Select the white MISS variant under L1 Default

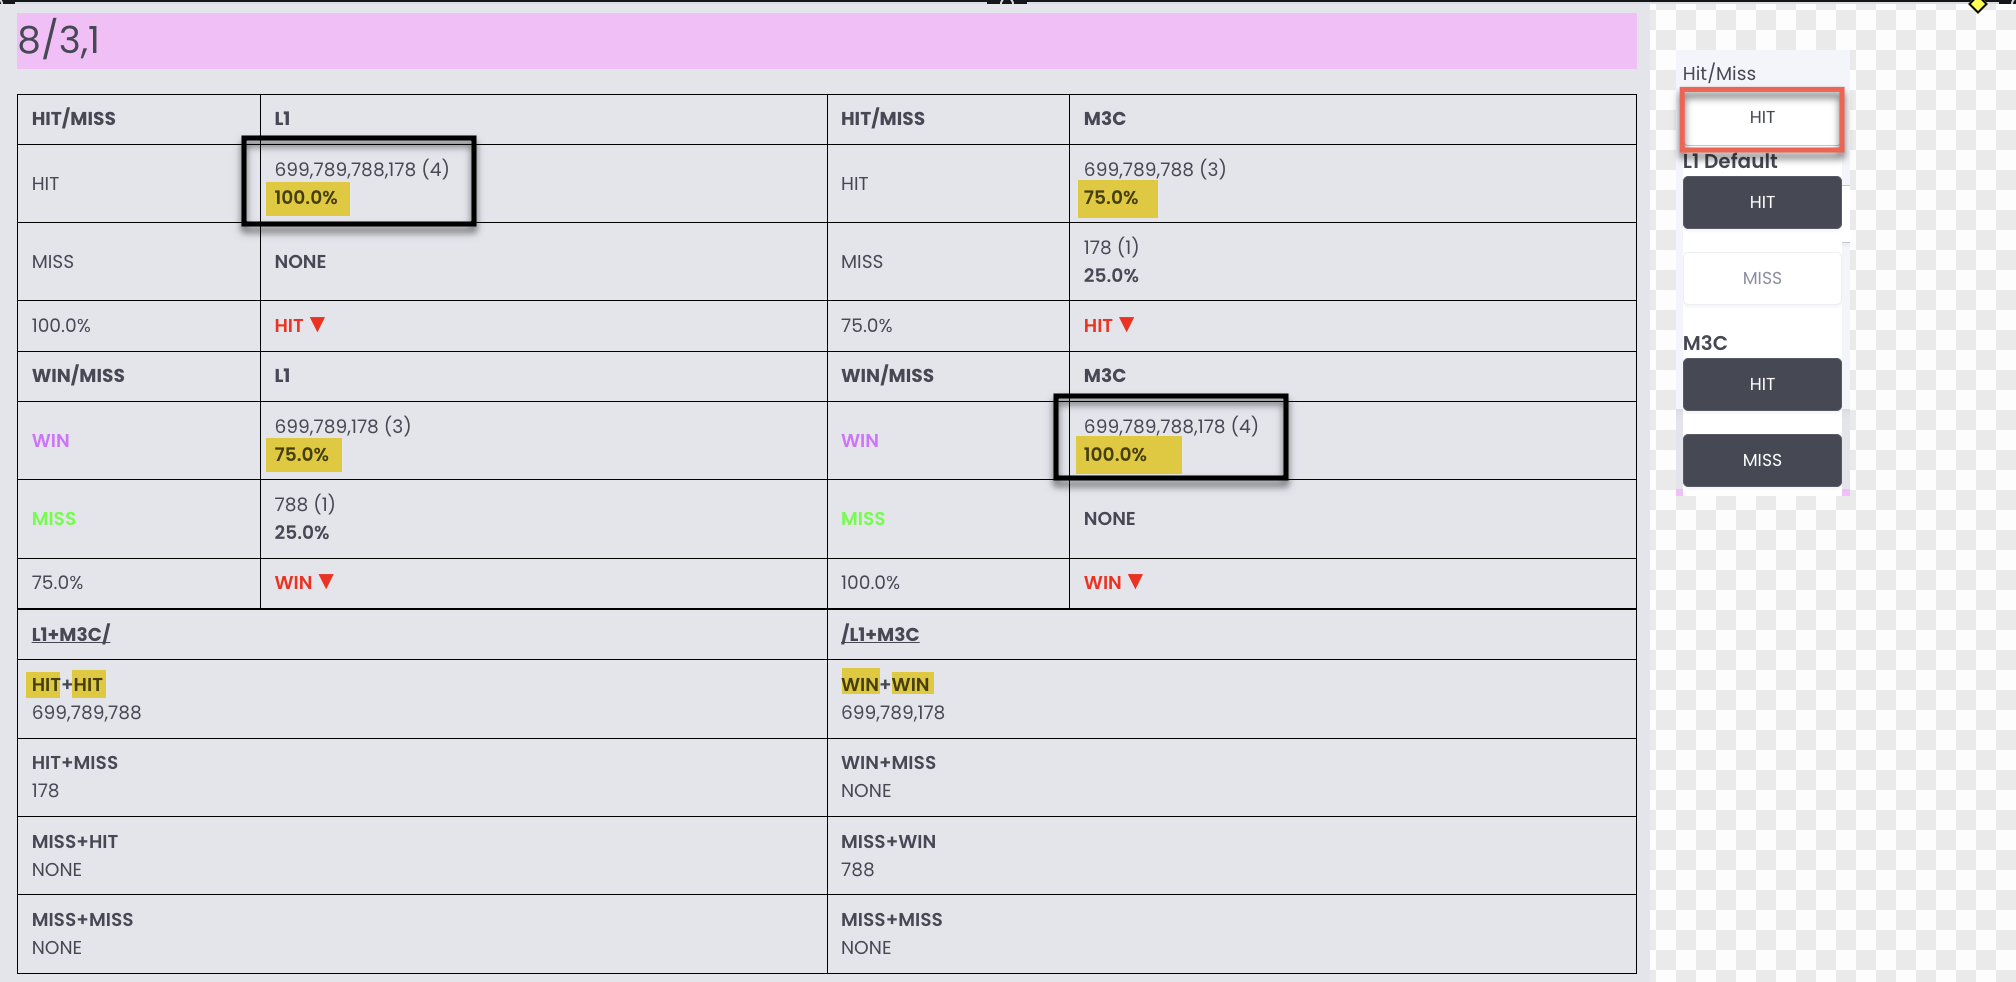click(x=1762, y=278)
